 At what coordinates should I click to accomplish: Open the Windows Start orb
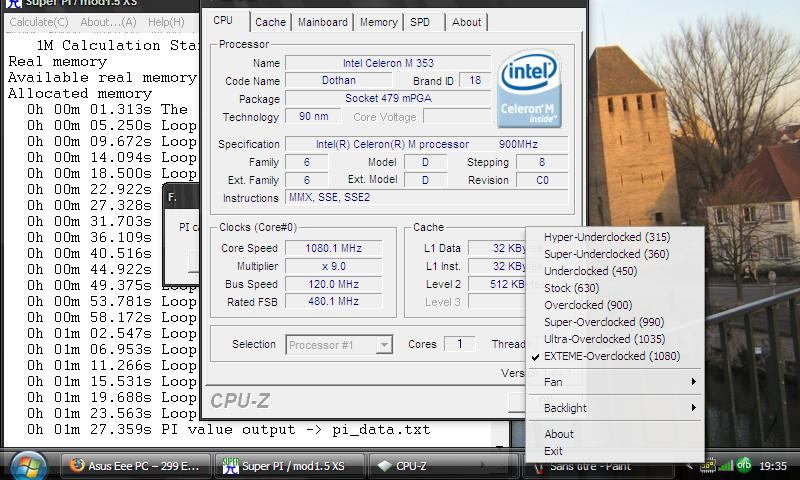click(x=29, y=466)
